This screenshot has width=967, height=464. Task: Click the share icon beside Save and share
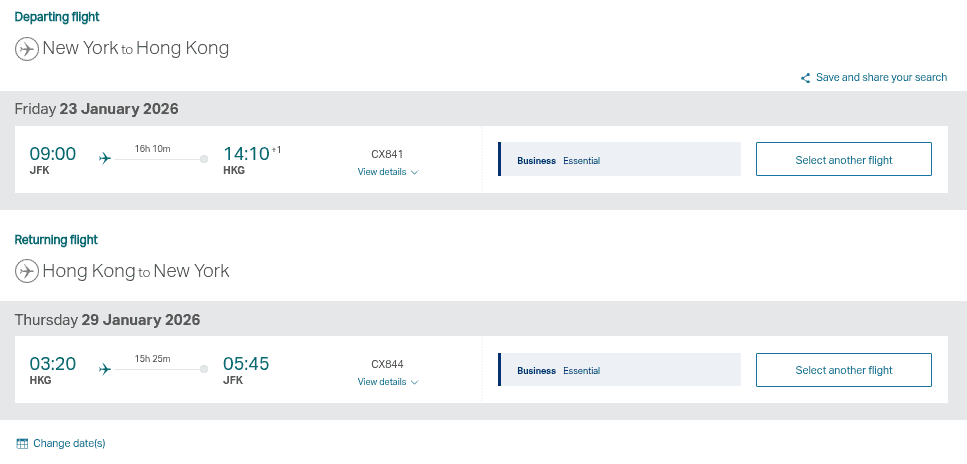(x=805, y=78)
